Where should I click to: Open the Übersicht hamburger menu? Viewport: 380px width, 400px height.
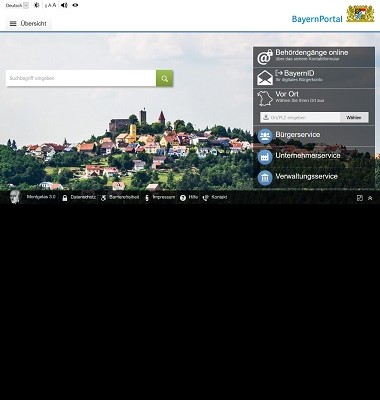point(28,24)
